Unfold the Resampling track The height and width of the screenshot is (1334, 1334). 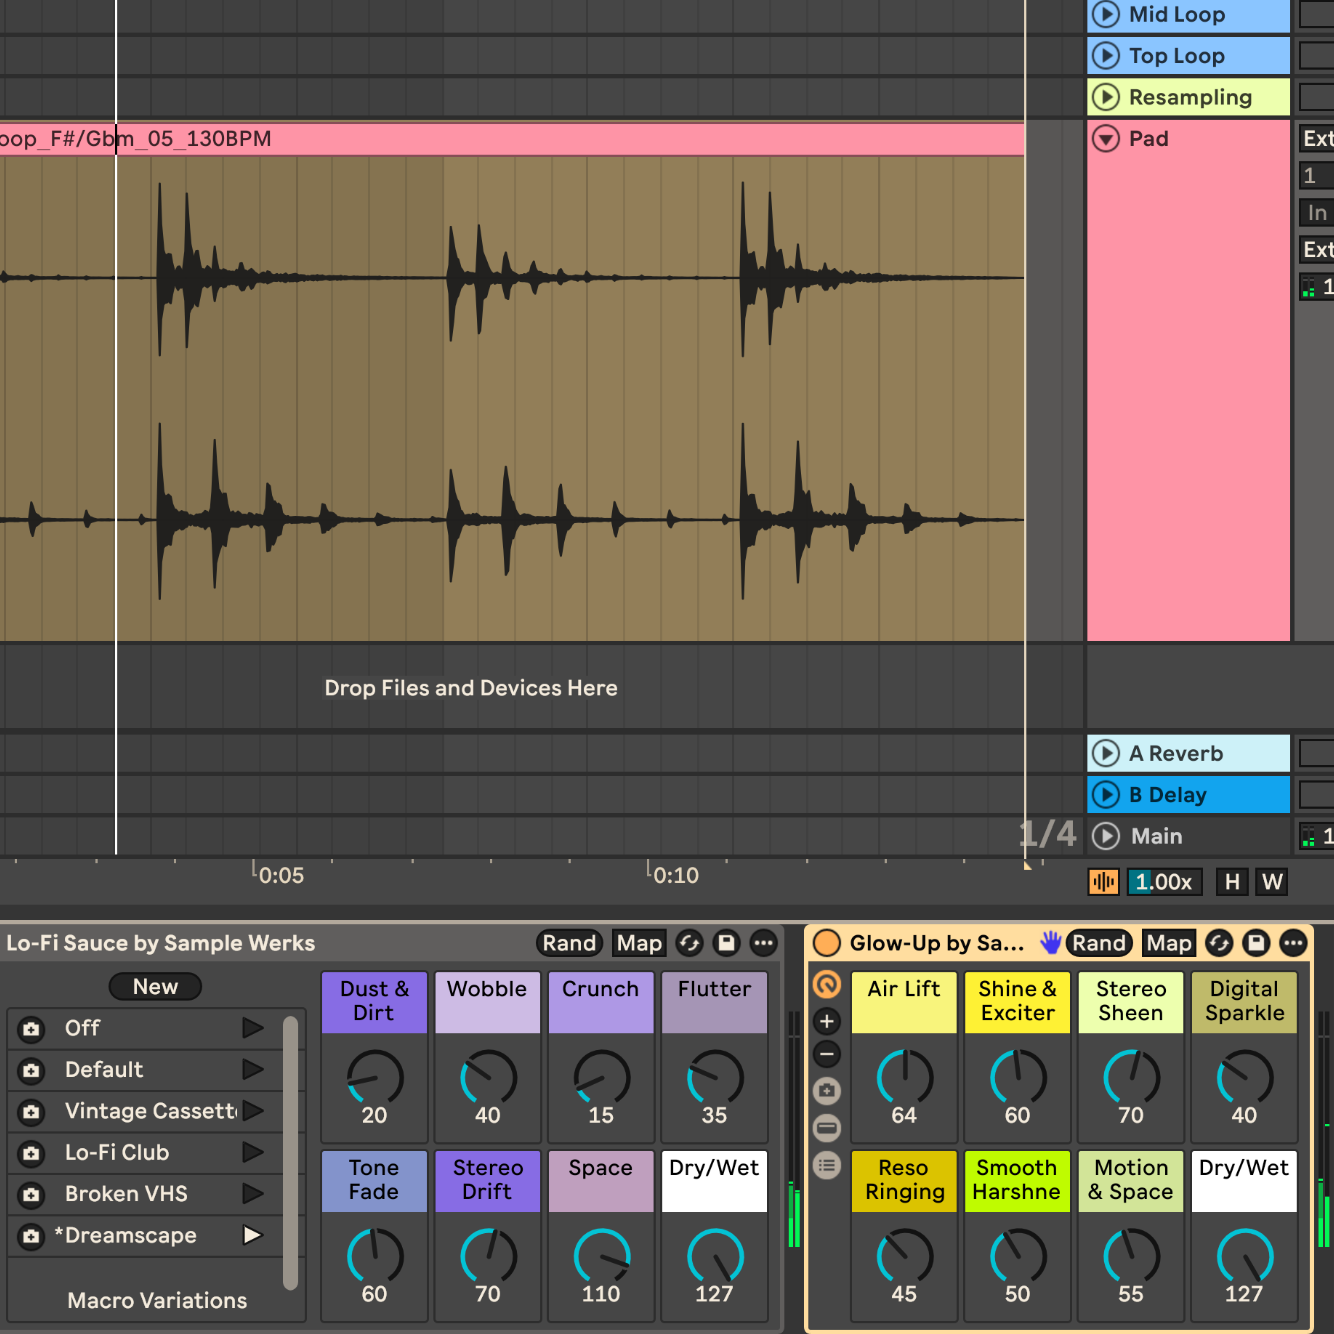tap(1106, 97)
